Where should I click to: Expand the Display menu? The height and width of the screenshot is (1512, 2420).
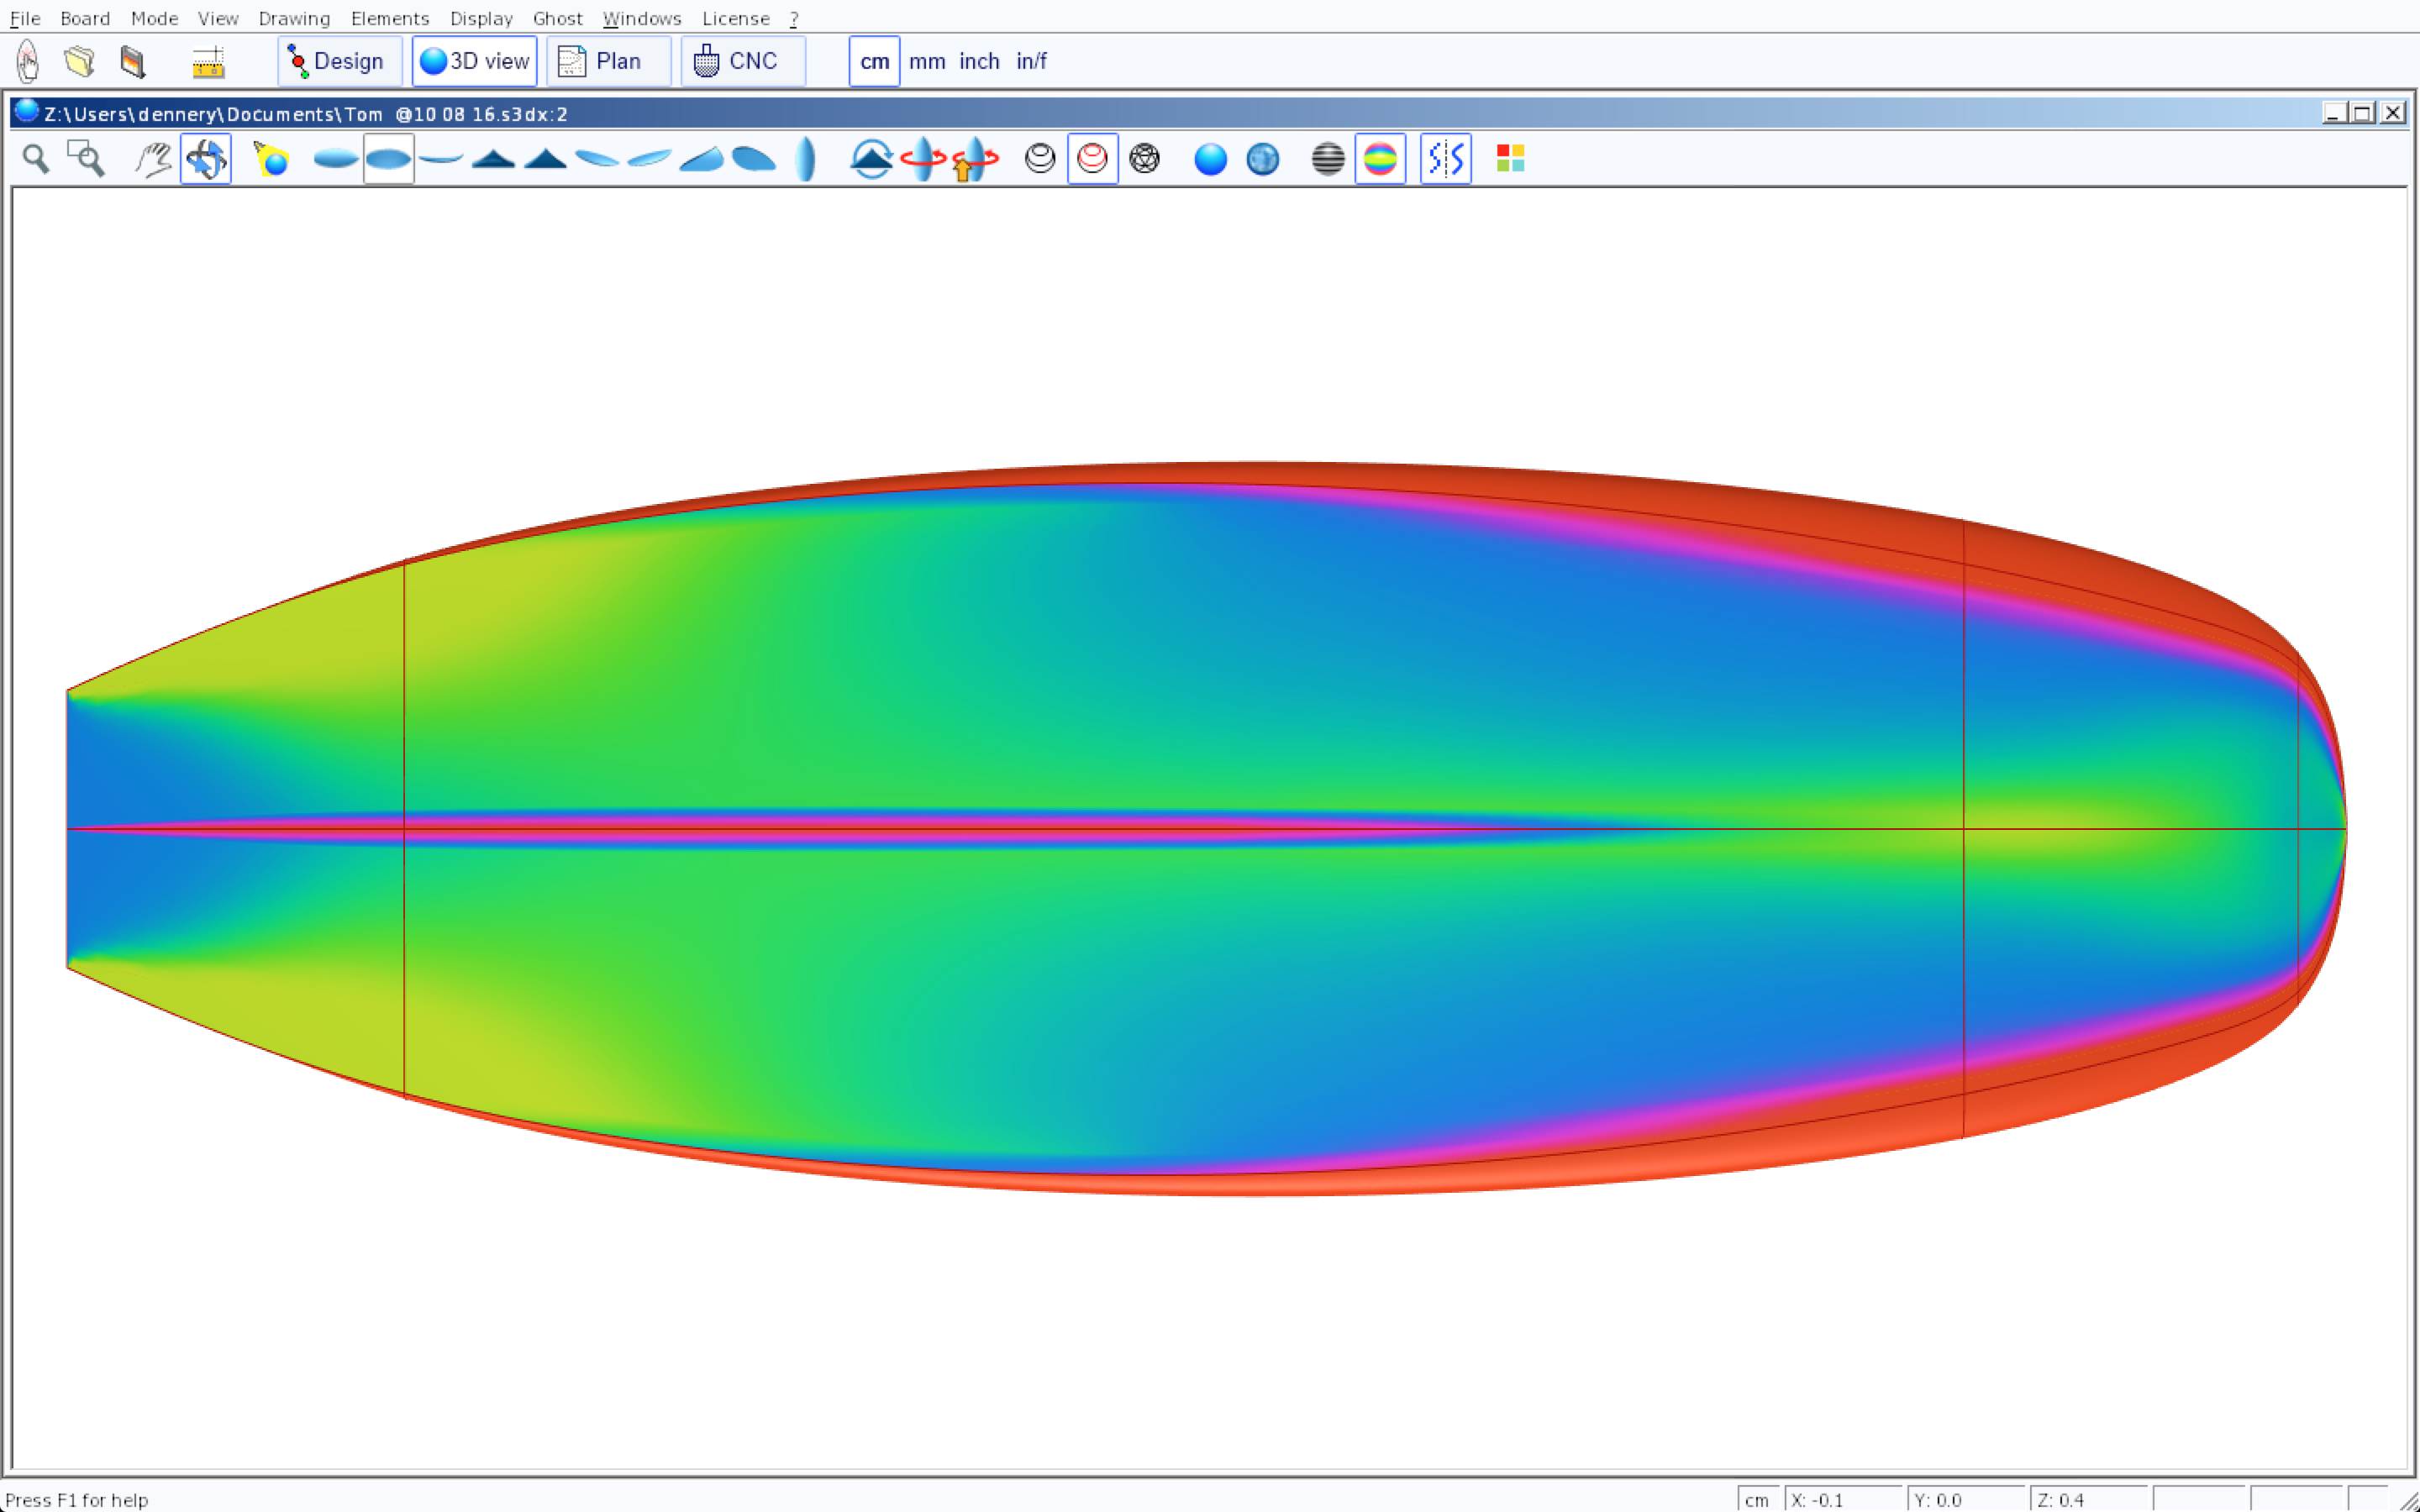481,19
